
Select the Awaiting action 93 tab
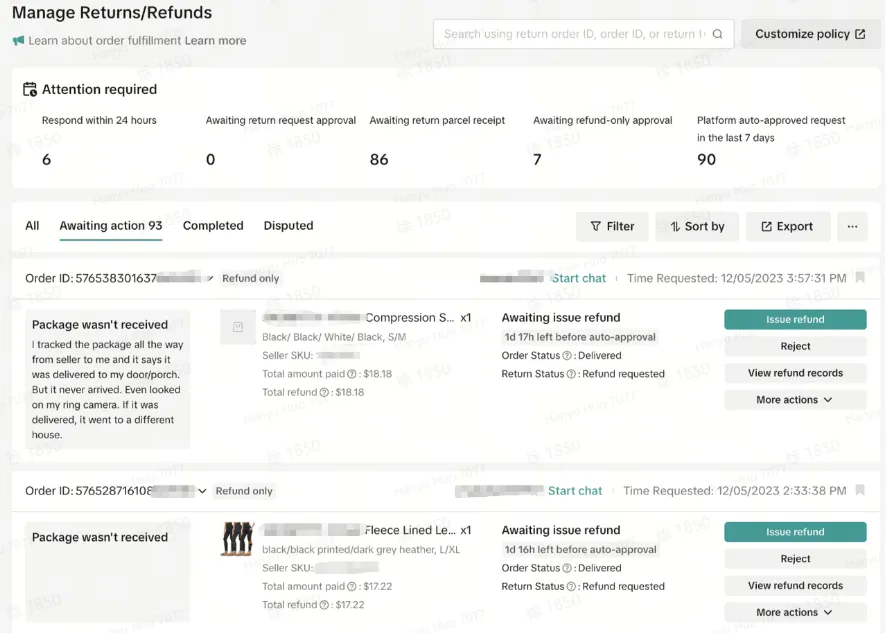point(111,226)
